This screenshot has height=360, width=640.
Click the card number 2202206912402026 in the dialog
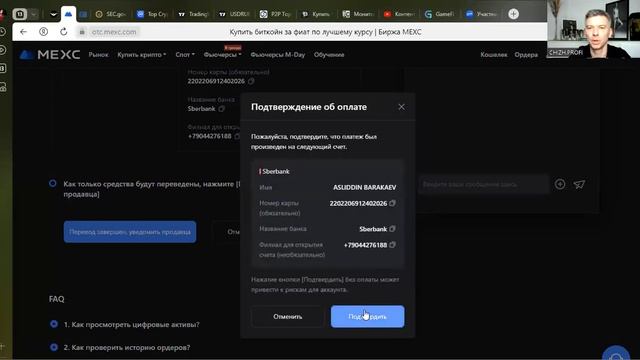coord(358,203)
